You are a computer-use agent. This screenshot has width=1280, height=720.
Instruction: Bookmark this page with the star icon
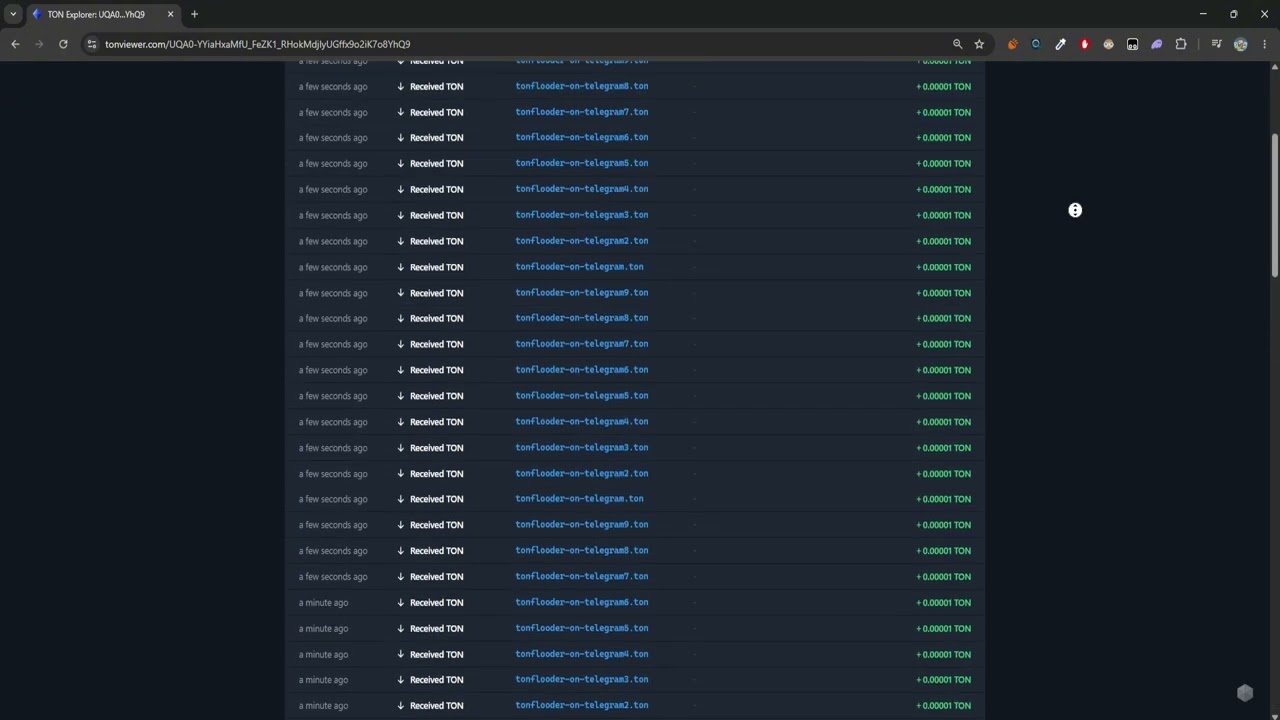point(979,44)
